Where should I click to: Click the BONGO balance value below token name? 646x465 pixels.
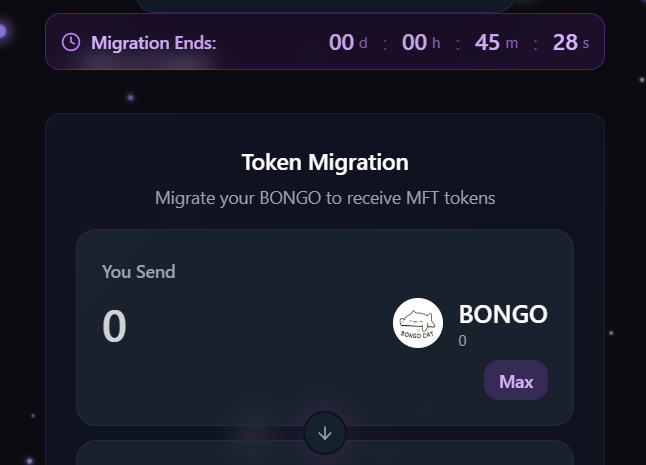463,341
